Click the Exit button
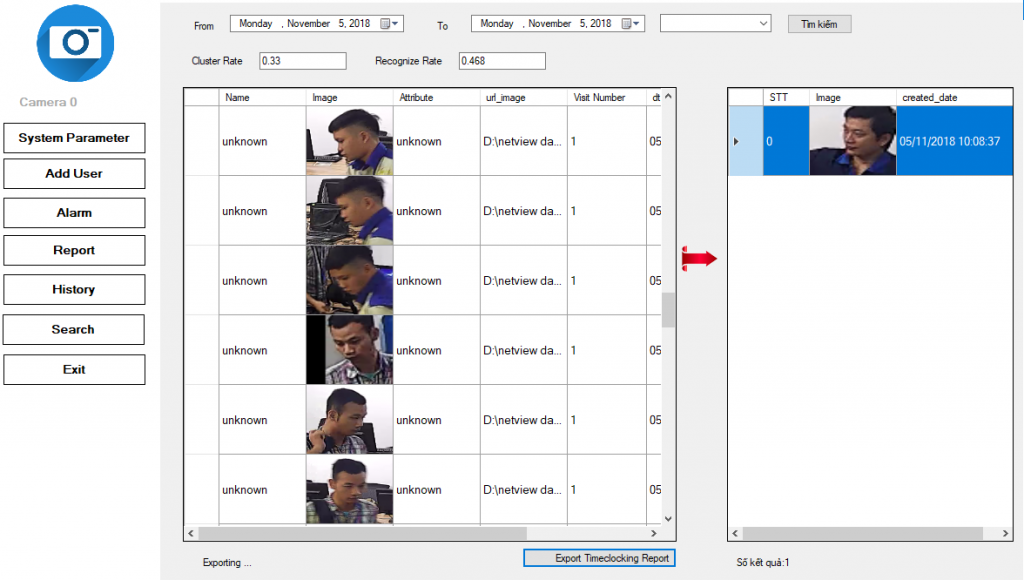Screen dimensions: 1024x580 (74, 370)
